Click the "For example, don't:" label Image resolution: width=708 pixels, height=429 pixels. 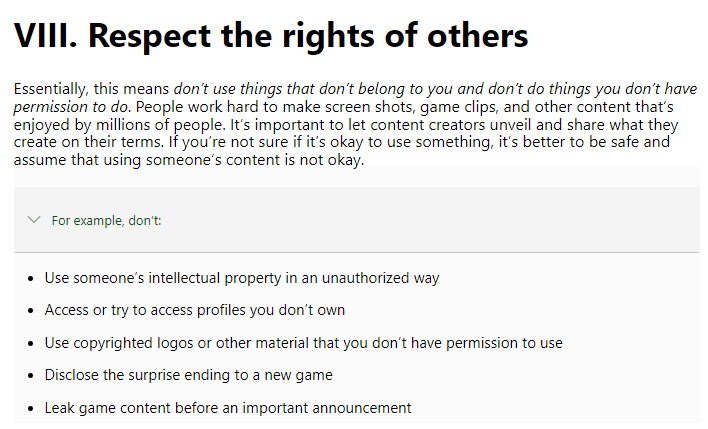point(106,221)
